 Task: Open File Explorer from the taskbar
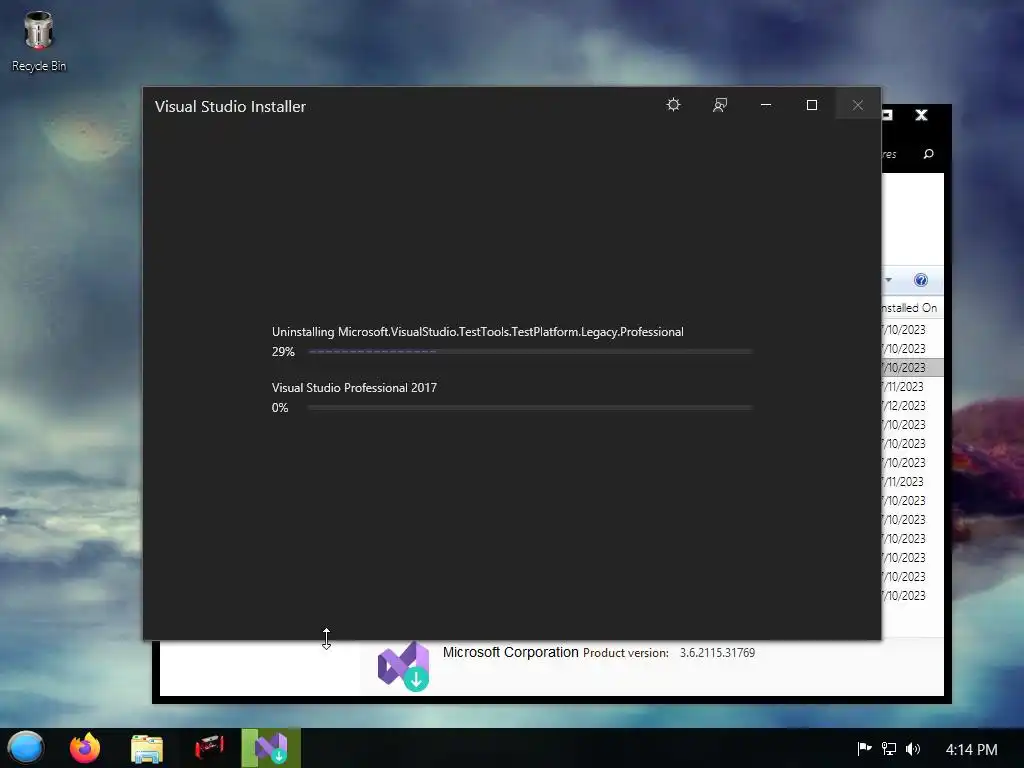tap(147, 748)
